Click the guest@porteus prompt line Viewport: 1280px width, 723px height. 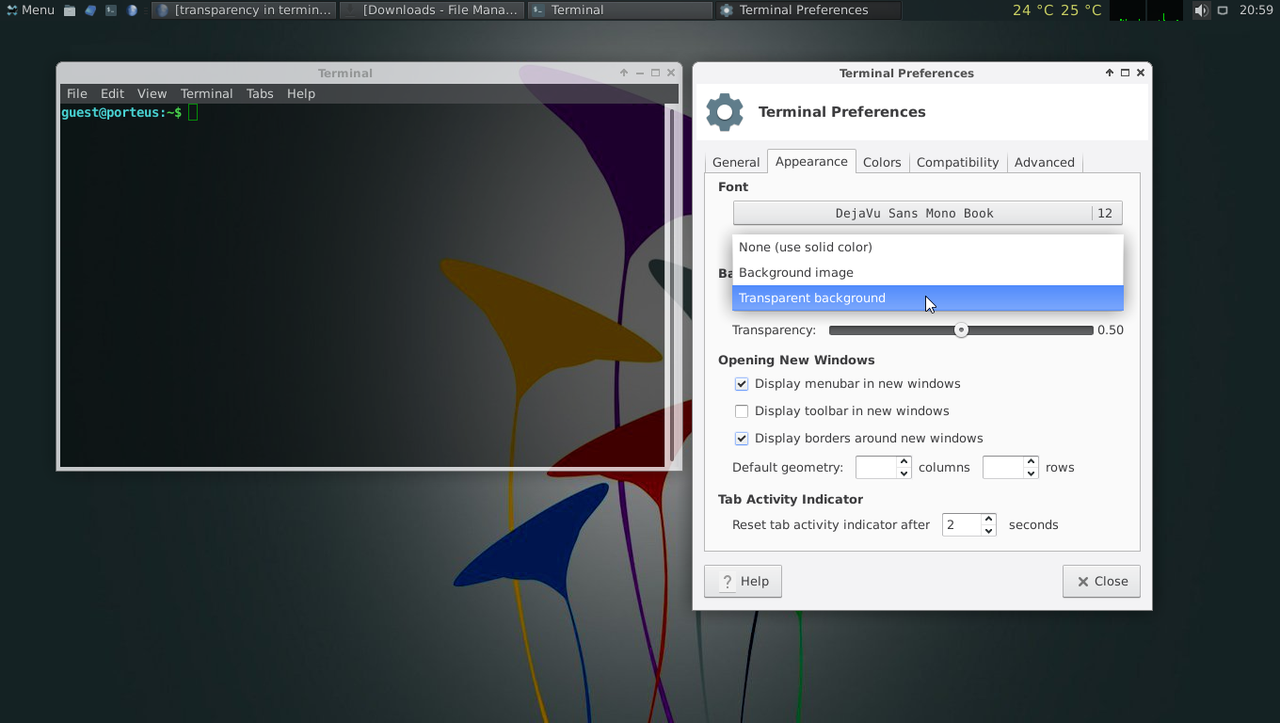121,113
